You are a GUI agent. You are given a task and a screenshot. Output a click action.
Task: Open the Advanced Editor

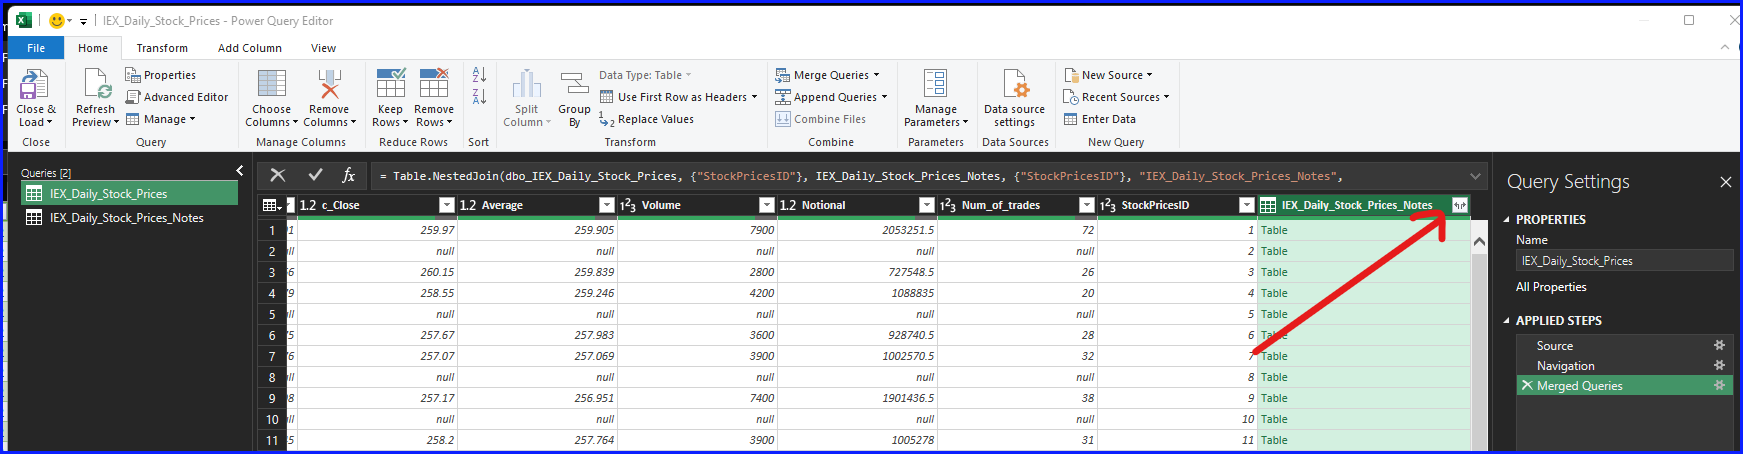click(x=177, y=97)
